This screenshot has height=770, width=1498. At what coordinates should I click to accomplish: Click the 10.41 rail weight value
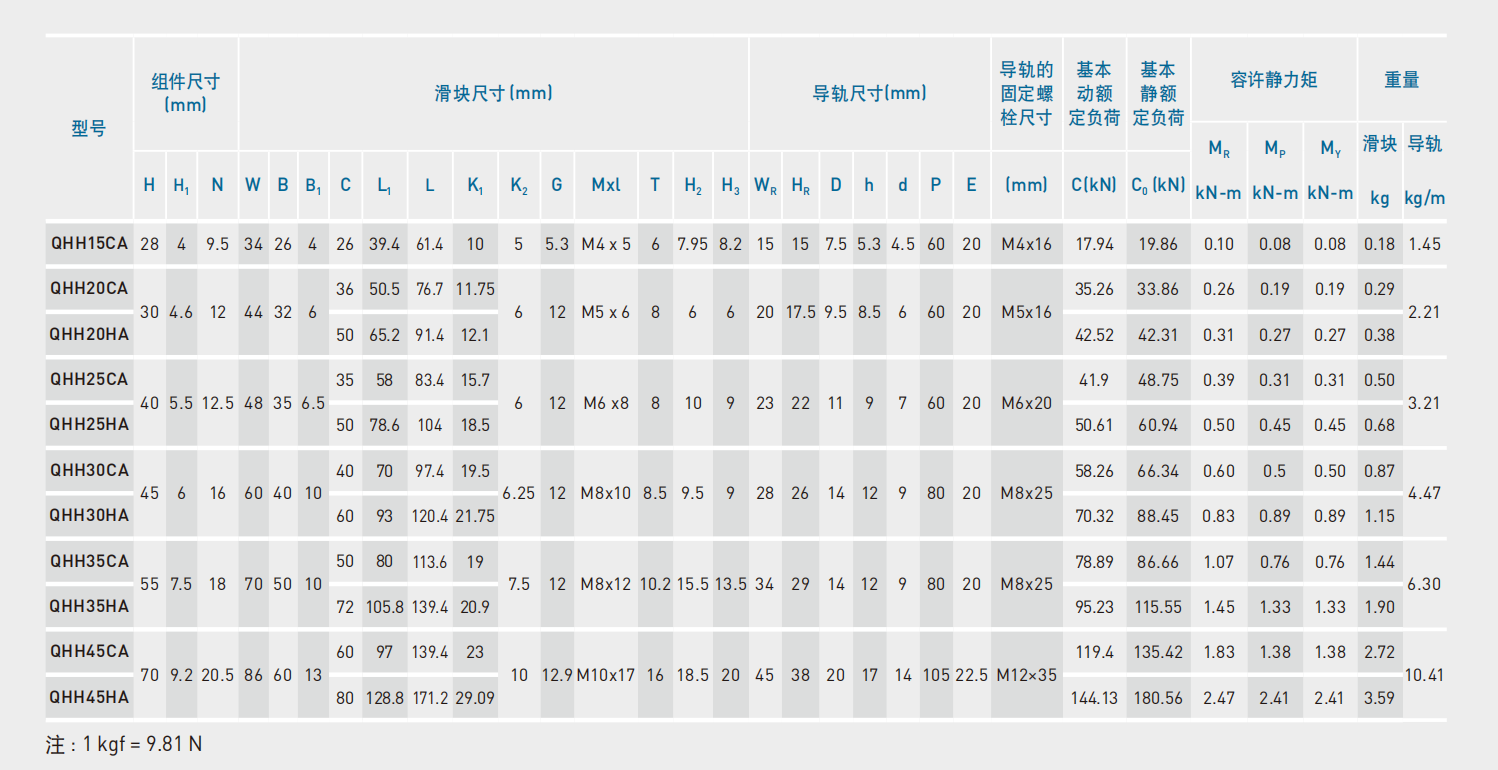[1424, 675]
